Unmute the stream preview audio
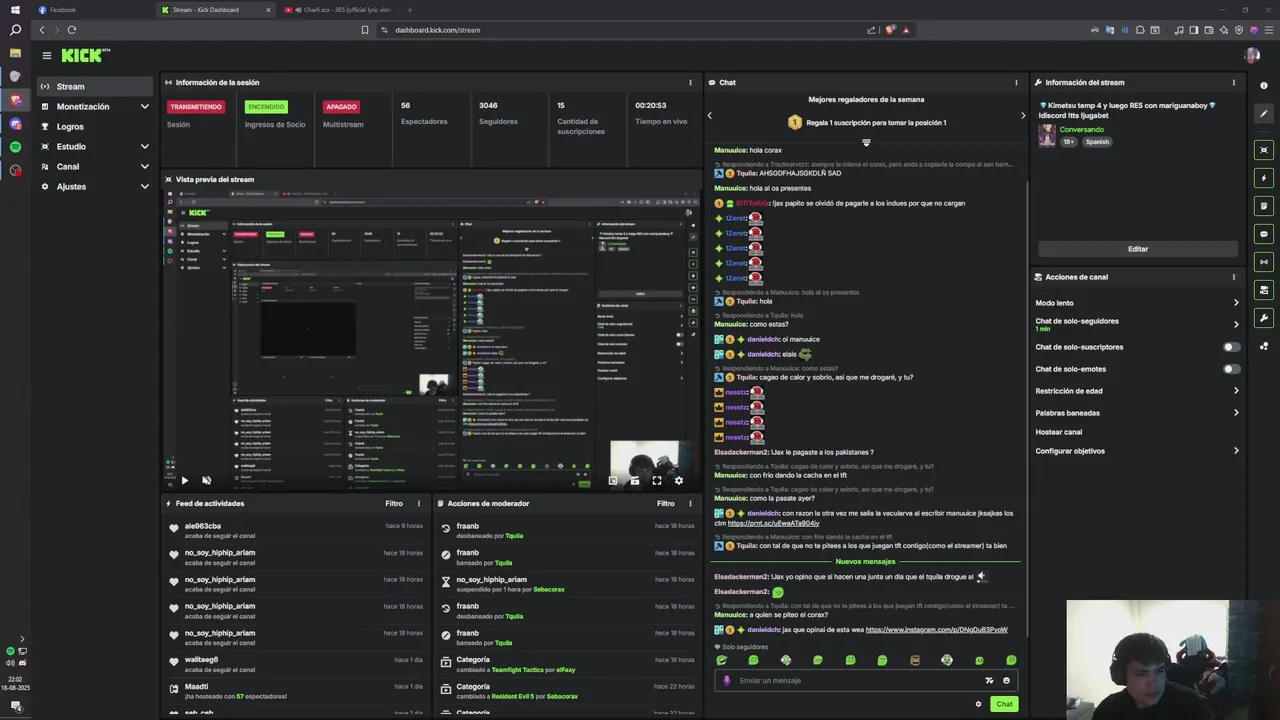Image resolution: width=1280 pixels, height=720 pixels. pos(206,481)
